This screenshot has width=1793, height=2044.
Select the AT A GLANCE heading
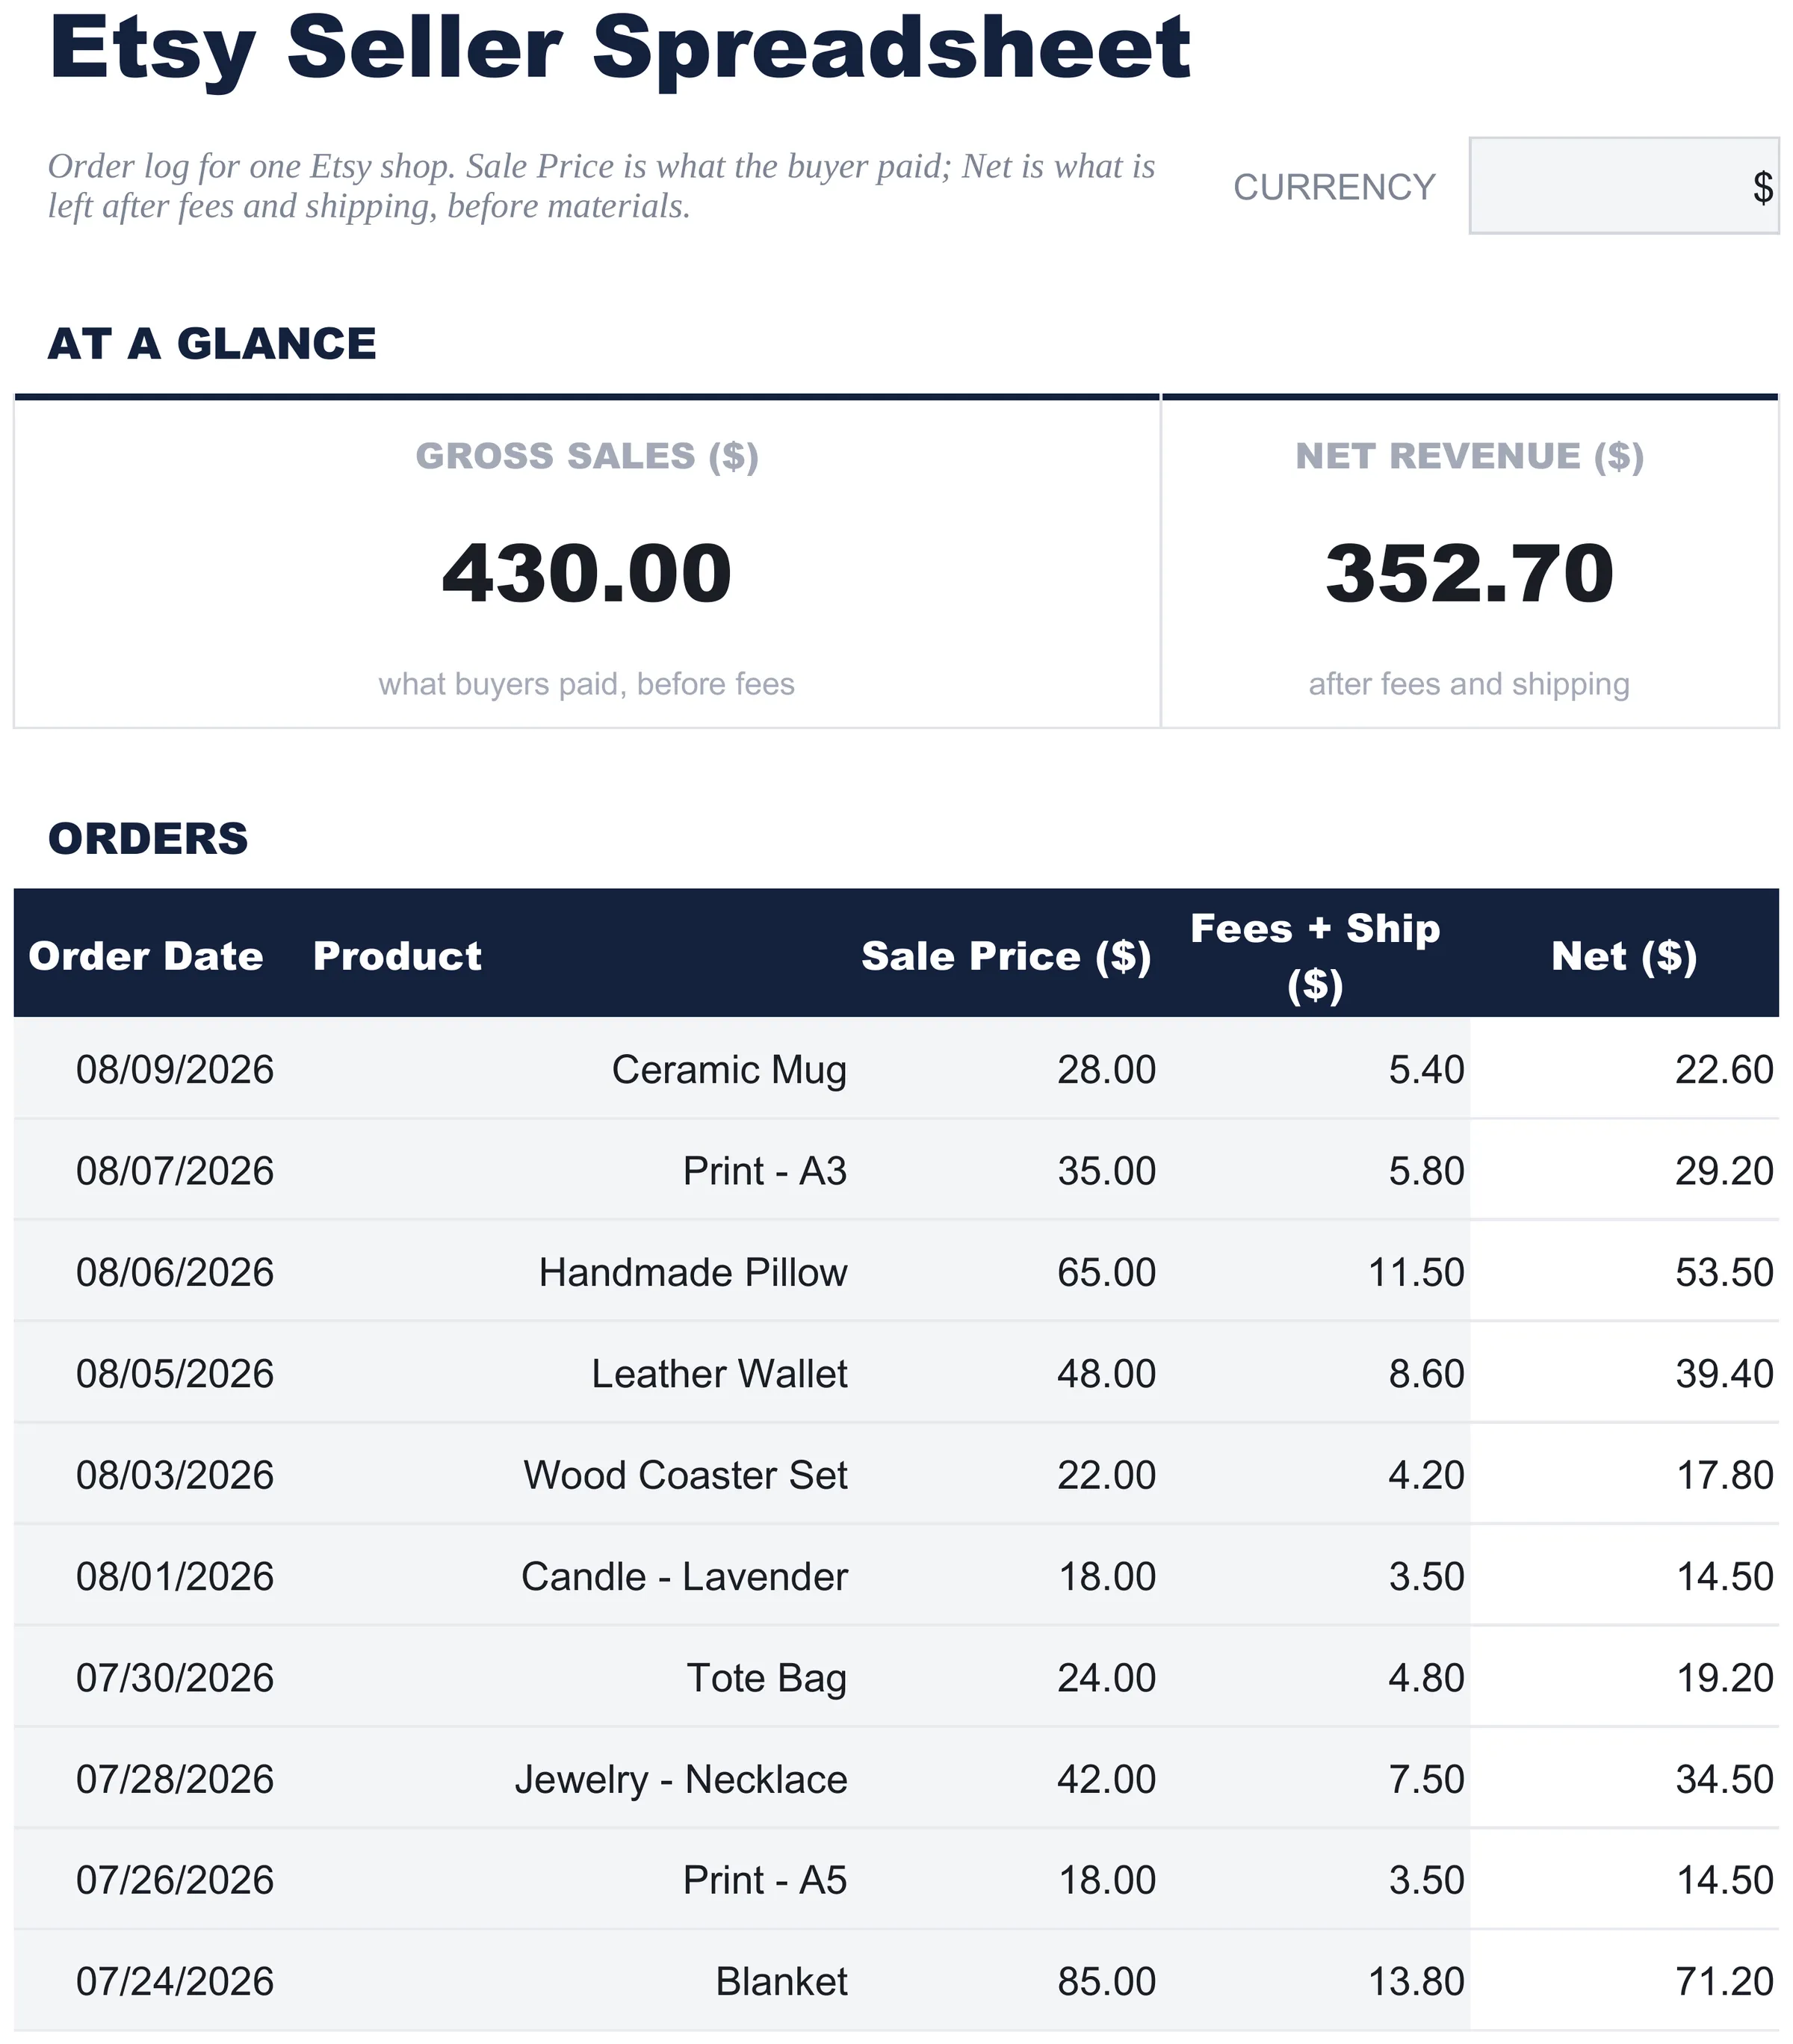click(212, 343)
